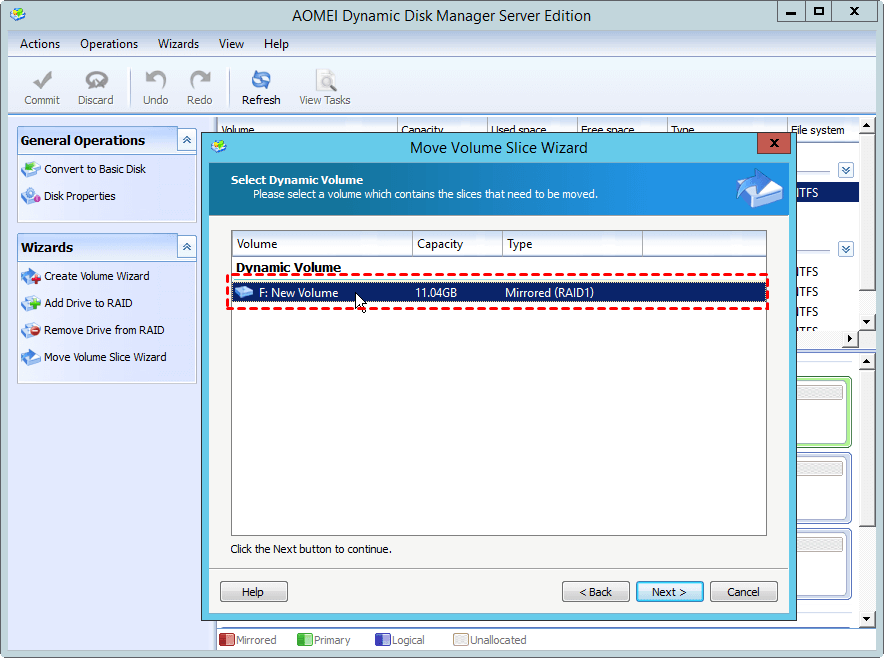
Task: Select Remove Drive from RAID link
Action: 104,330
